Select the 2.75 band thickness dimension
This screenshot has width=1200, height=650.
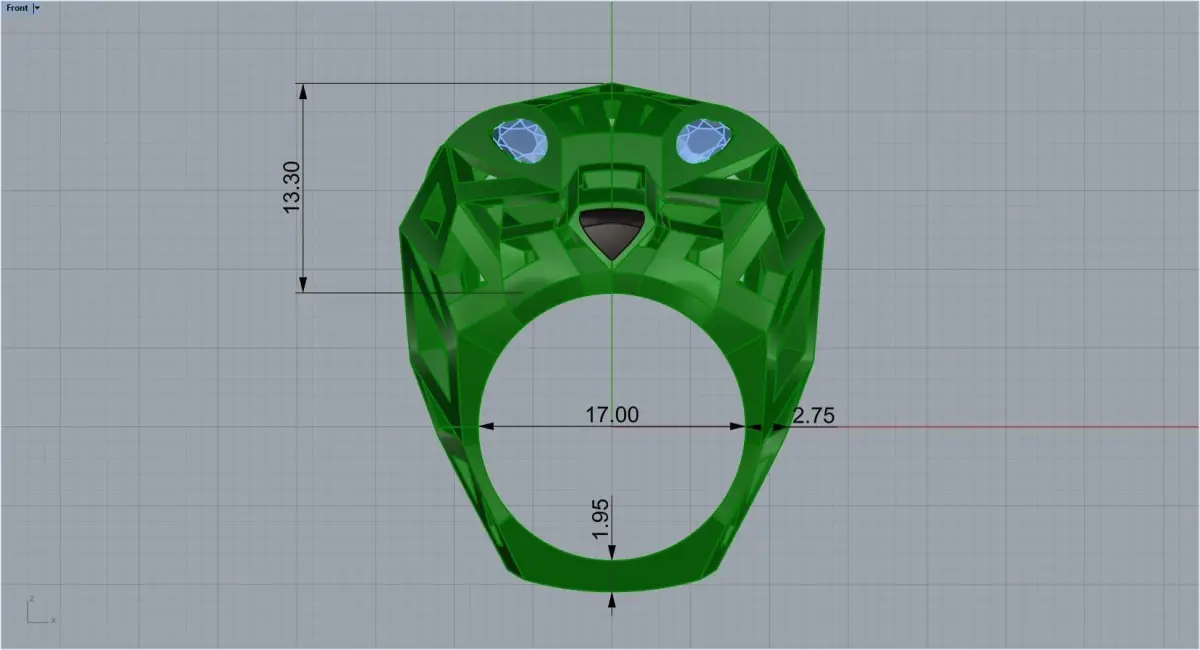(x=814, y=416)
